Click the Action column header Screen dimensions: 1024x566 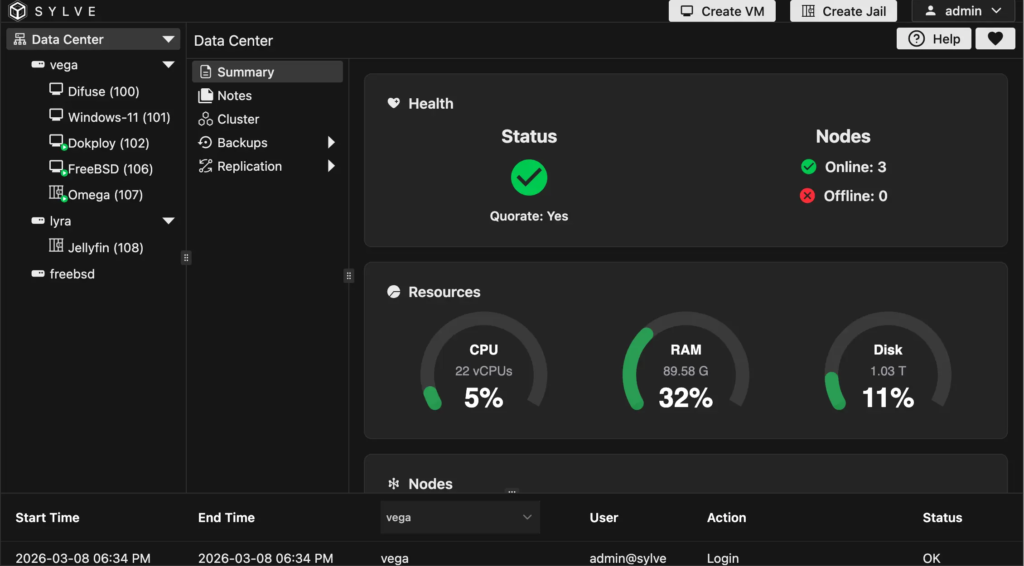point(726,518)
